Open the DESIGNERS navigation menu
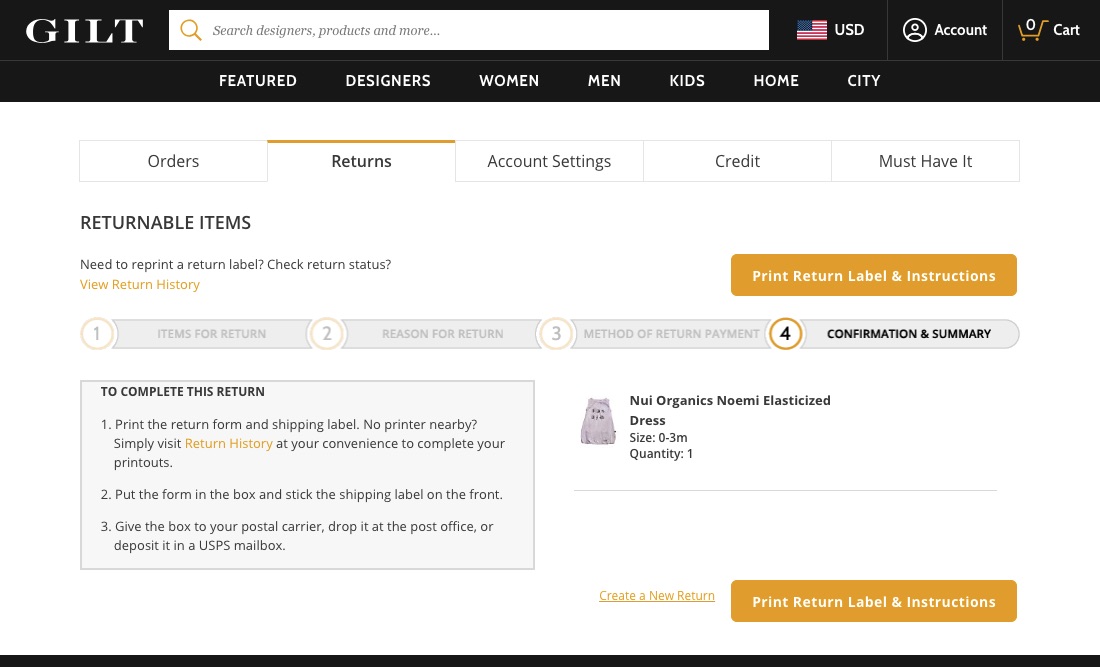1100x667 pixels. [388, 81]
